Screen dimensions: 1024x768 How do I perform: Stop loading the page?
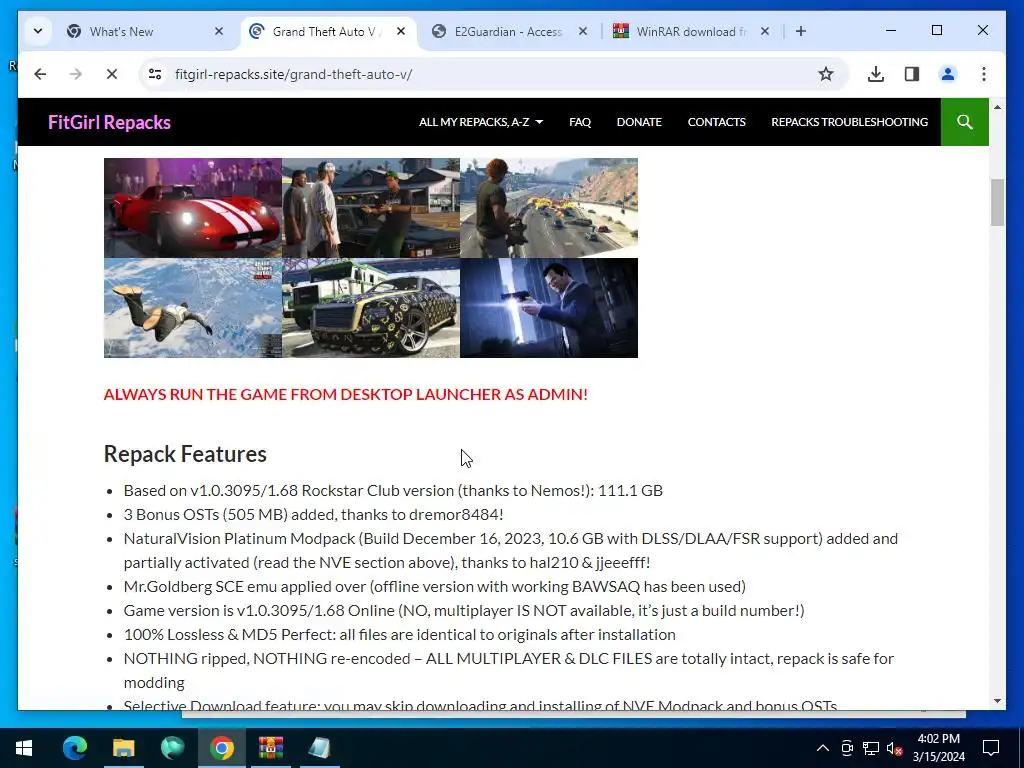click(112, 74)
